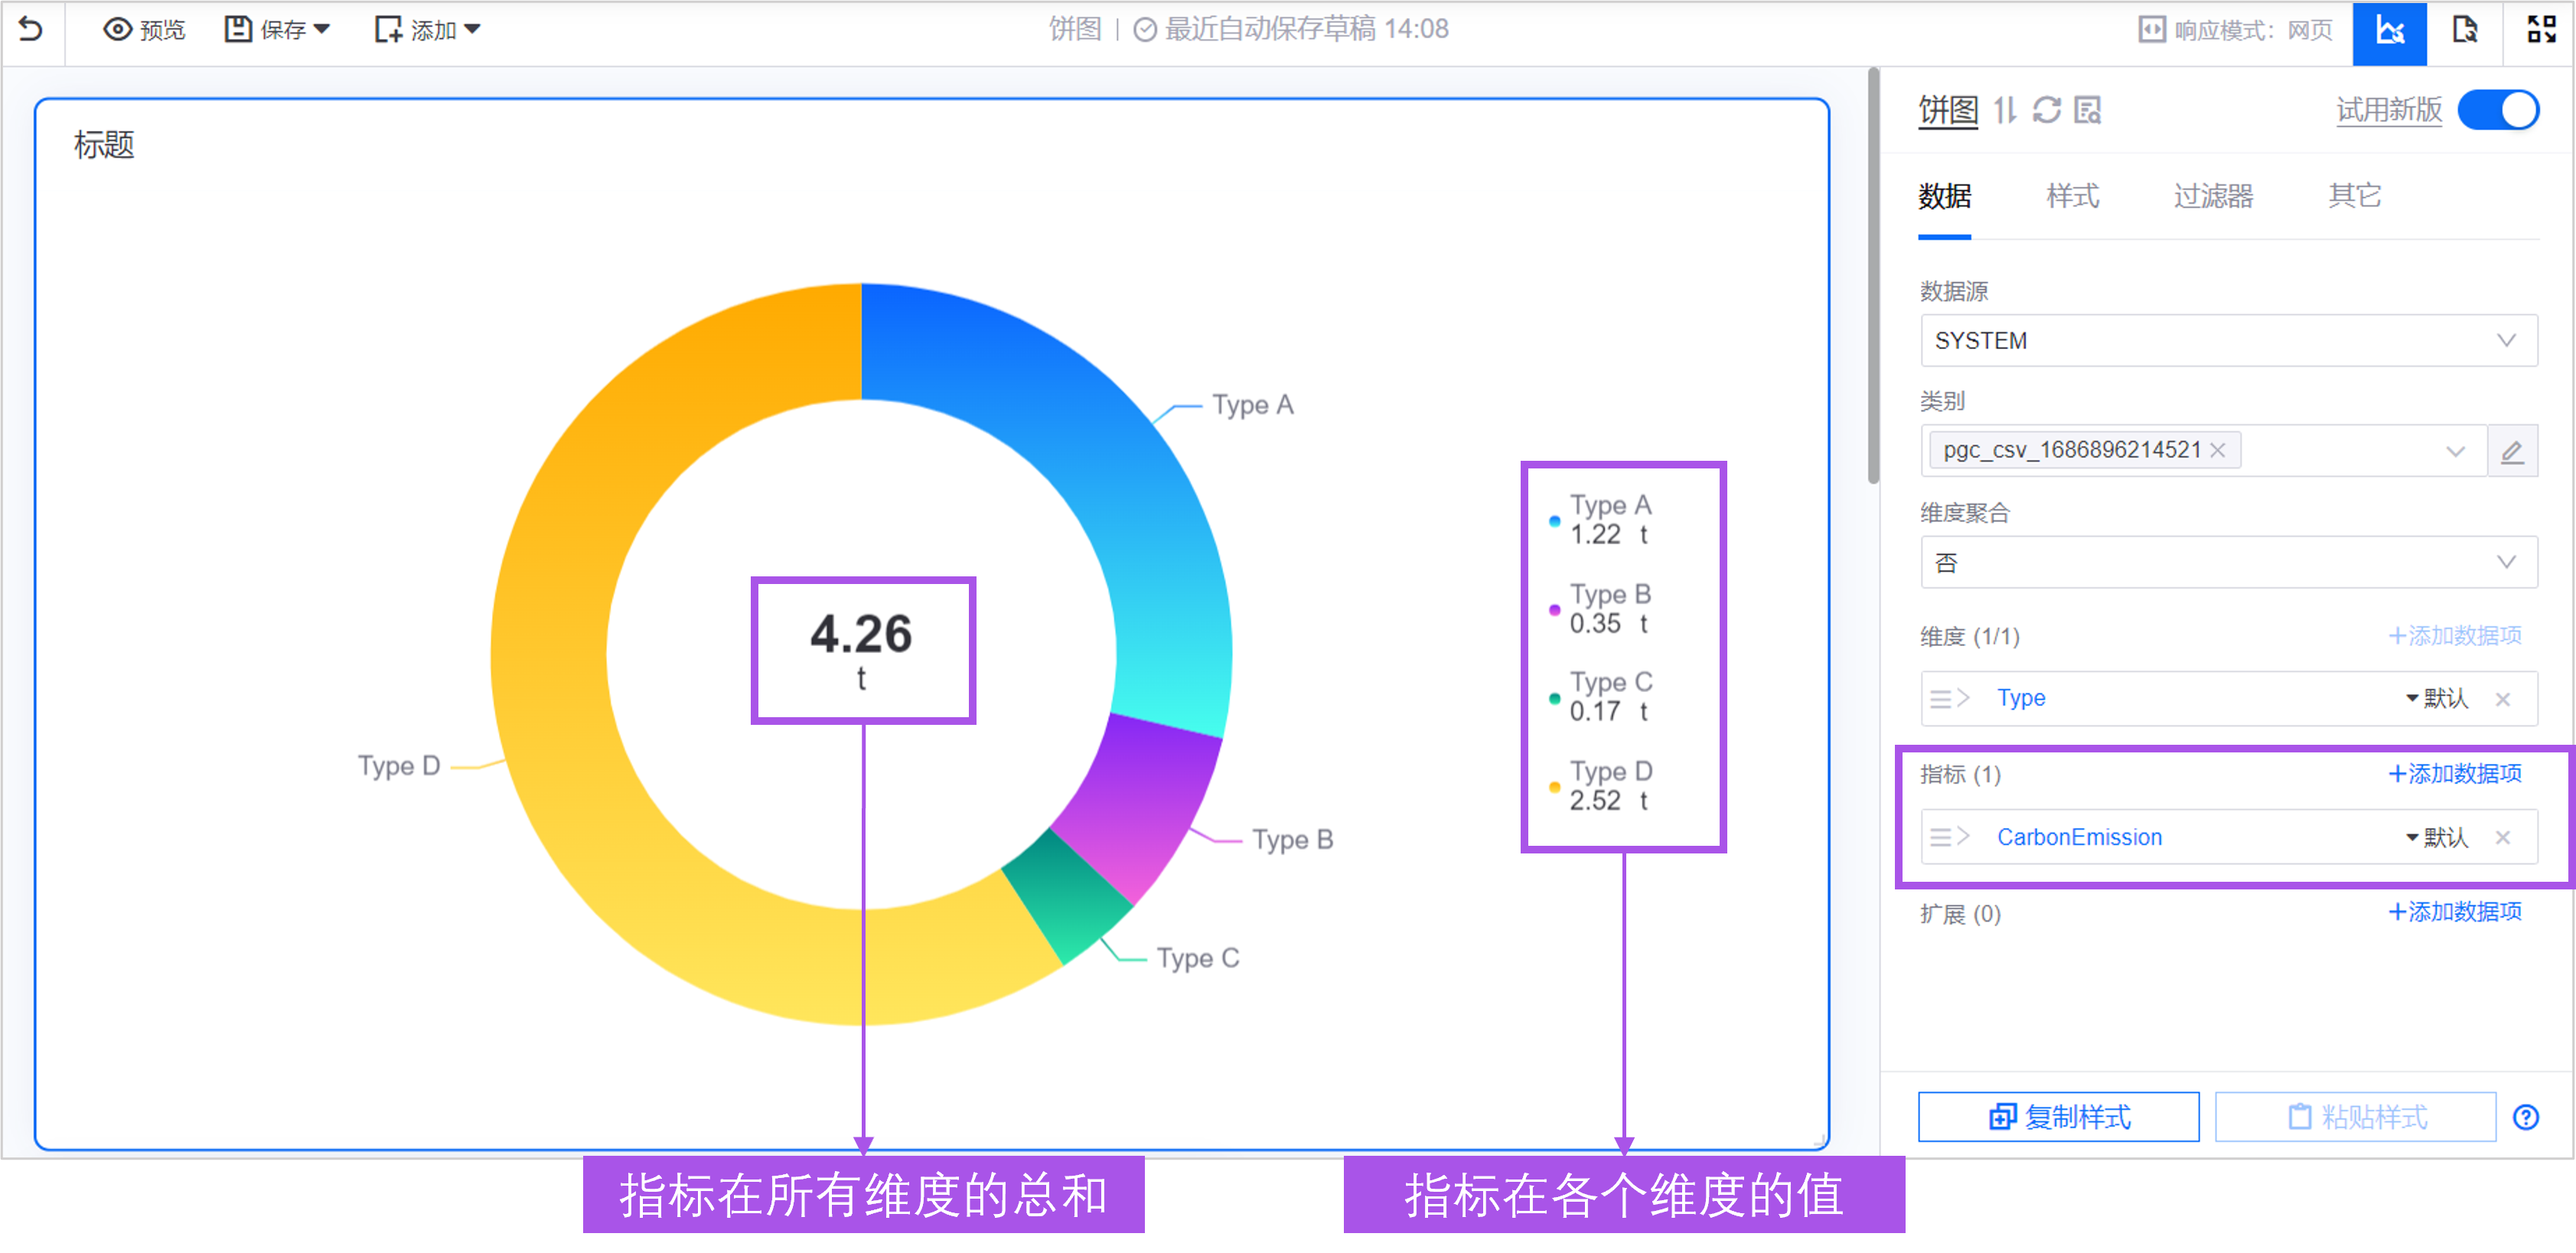Remove the CarbonEmission metric item
The width and height of the screenshot is (2576, 1253).
pyautogui.click(x=2502, y=837)
